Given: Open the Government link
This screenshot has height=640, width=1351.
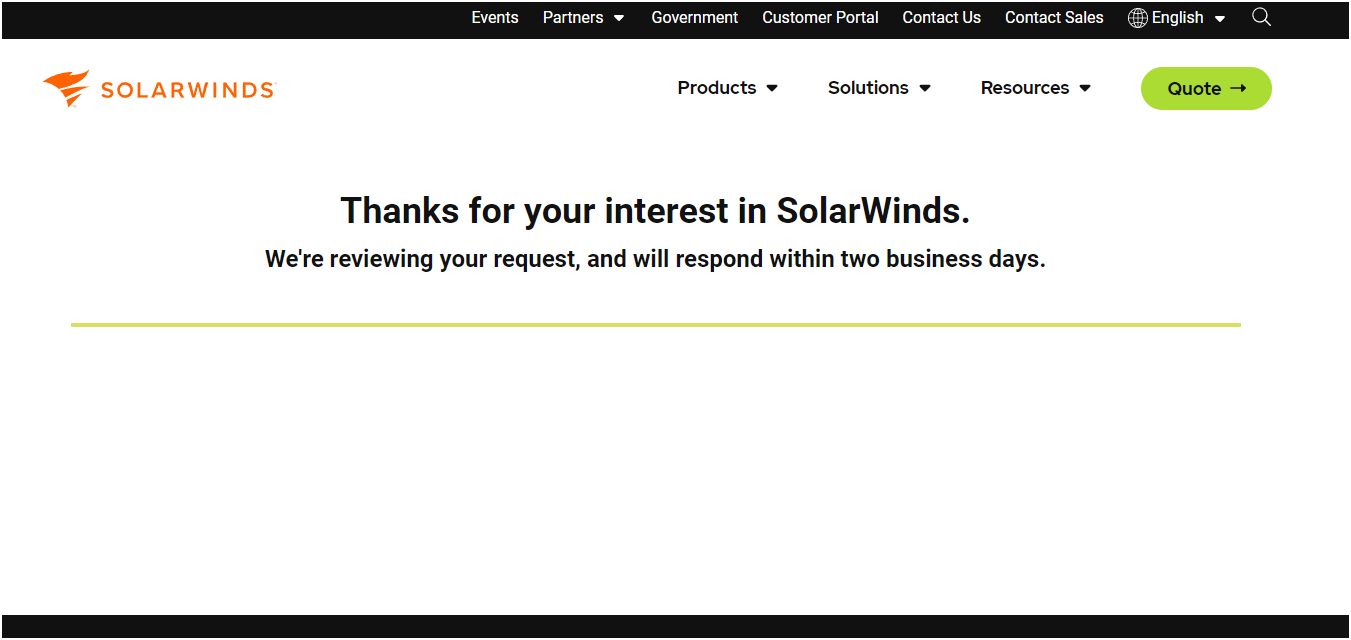Looking at the screenshot, I should click(x=694, y=18).
